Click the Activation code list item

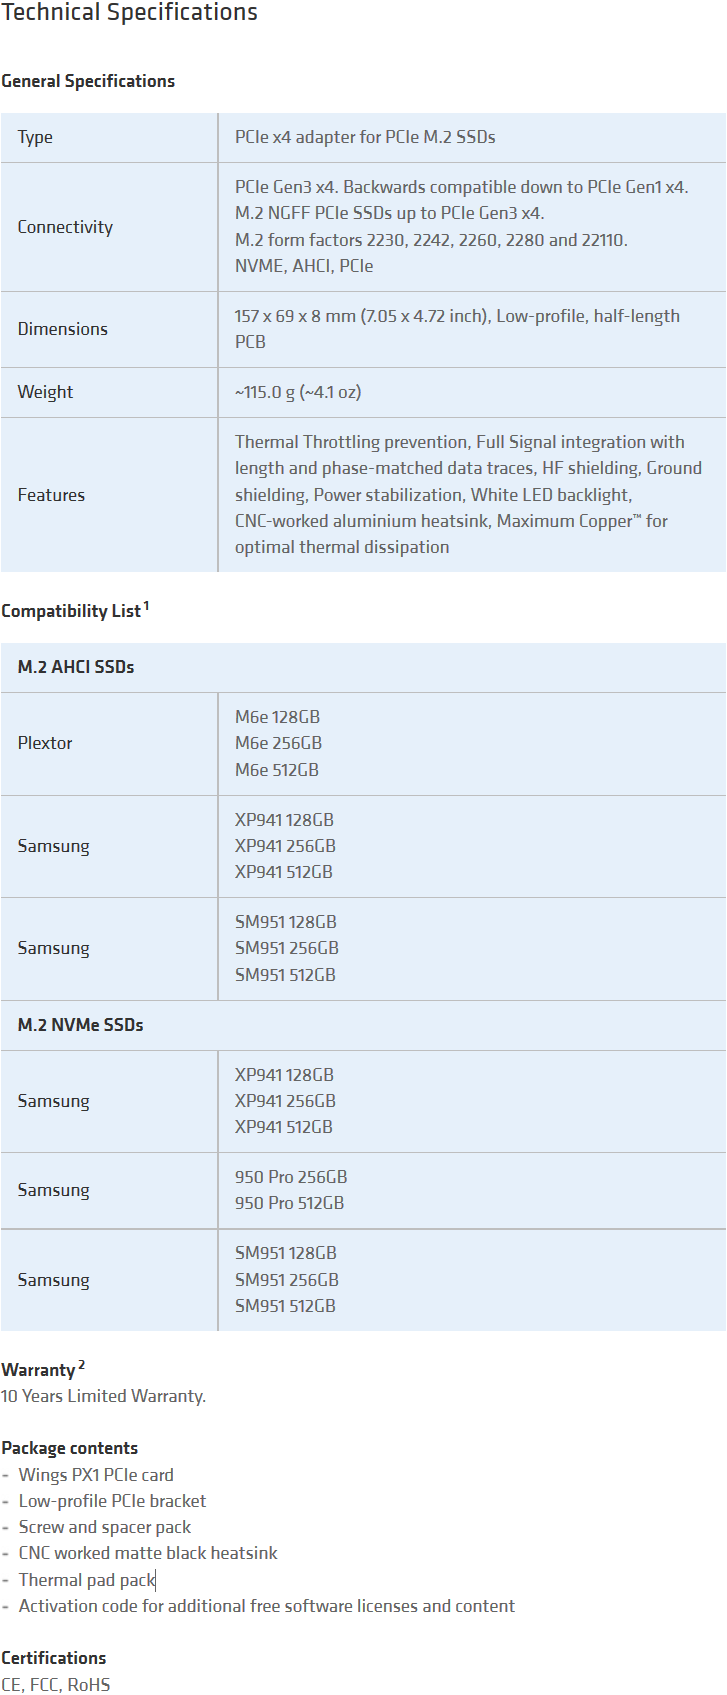click(266, 1606)
